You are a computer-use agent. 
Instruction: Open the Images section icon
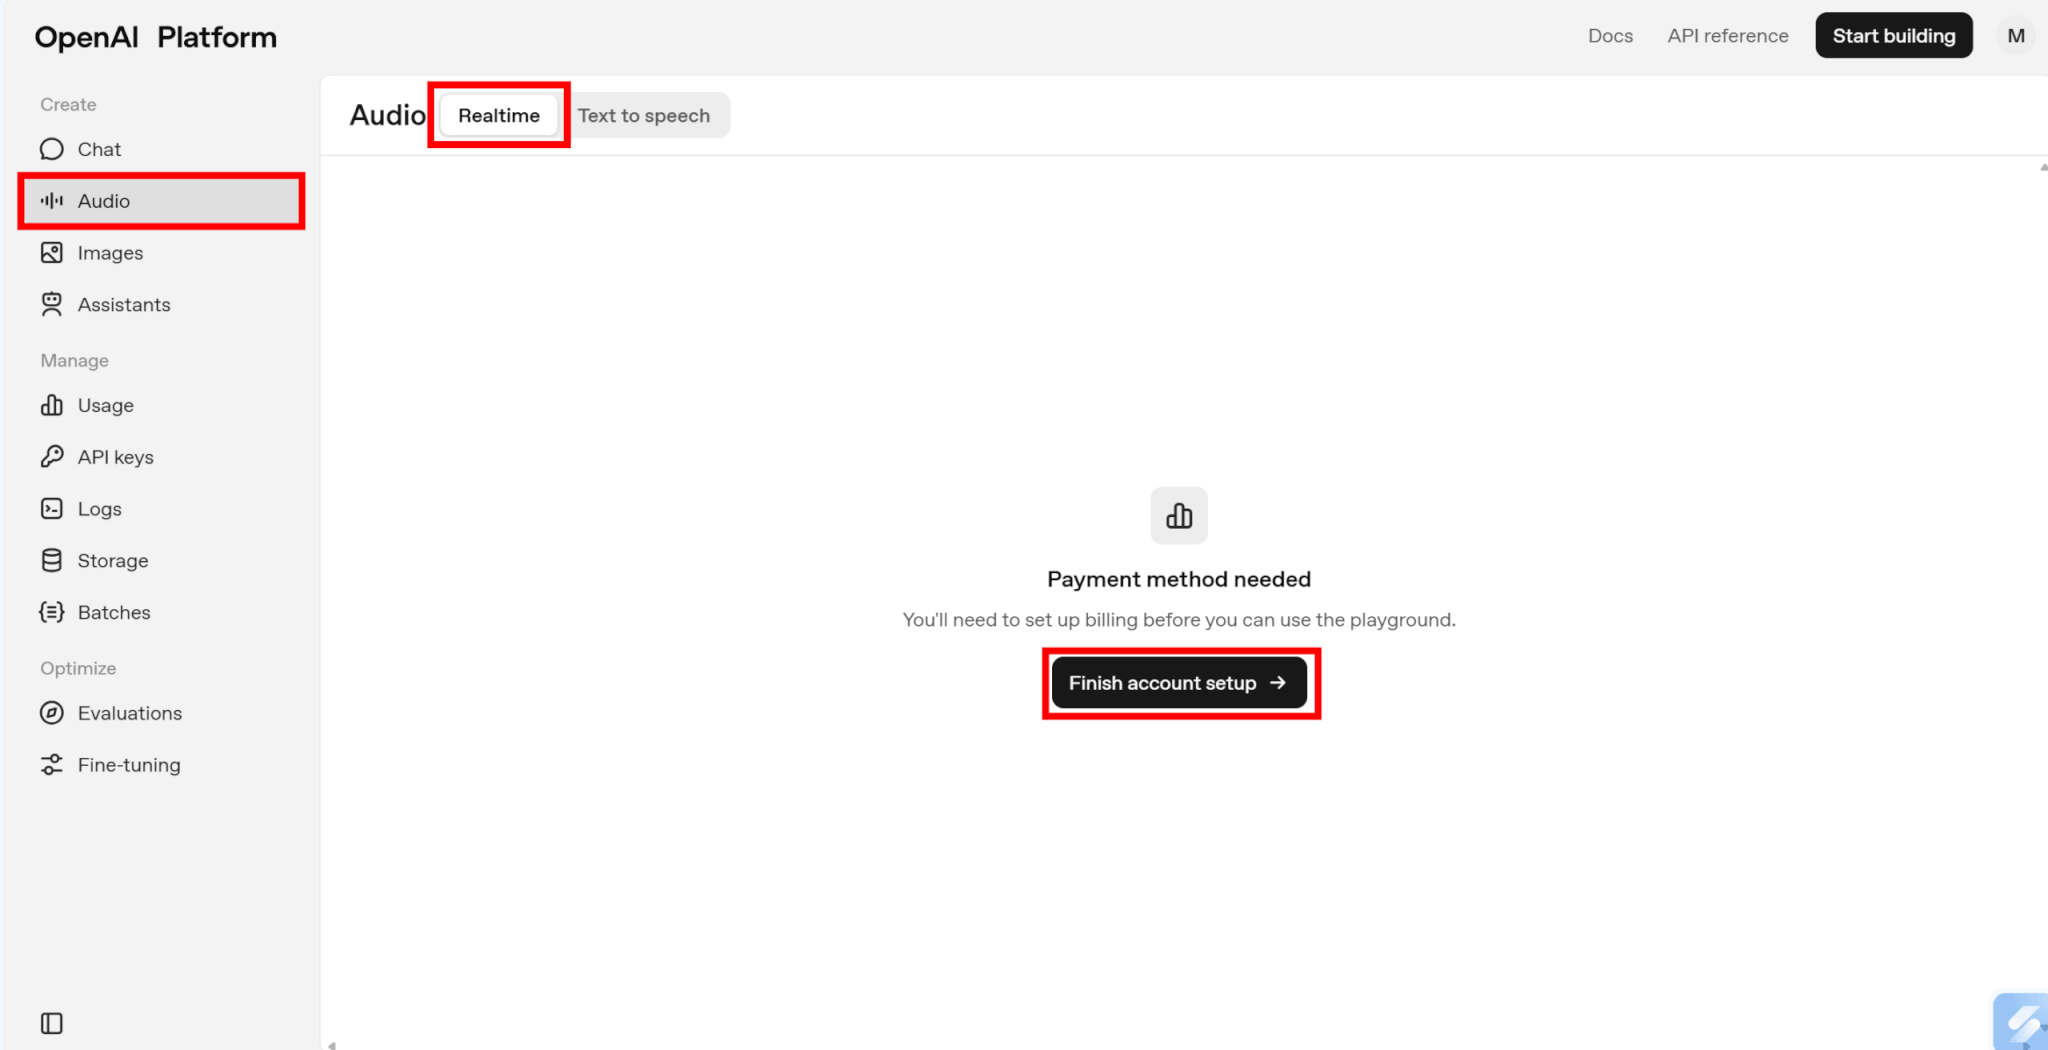[x=51, y=253]
